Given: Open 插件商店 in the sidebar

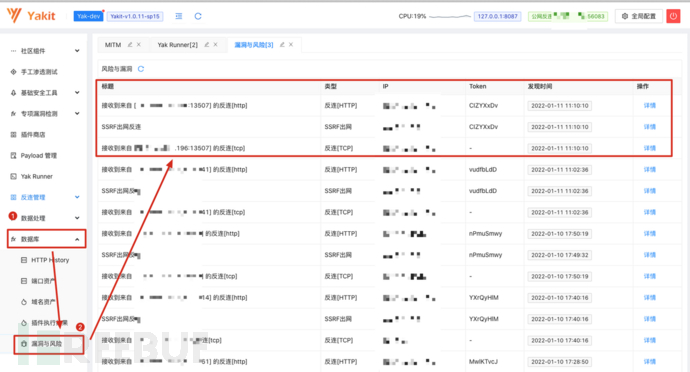Looking at the screenshot, I should tap(33, 135).
